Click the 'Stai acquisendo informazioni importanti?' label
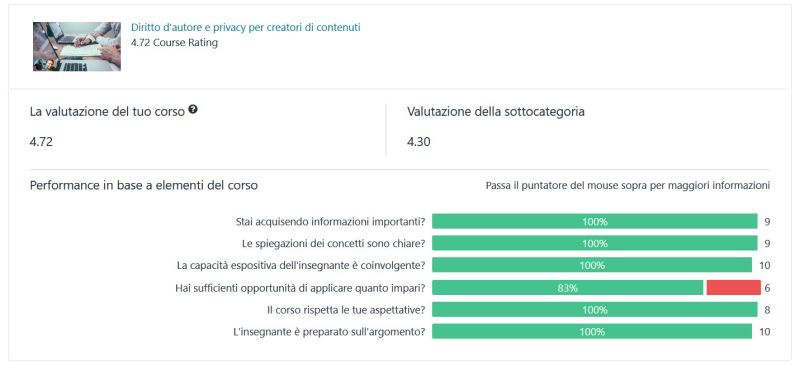The height and width of the screenshot is (365, 800). click(x=331, y=222)
